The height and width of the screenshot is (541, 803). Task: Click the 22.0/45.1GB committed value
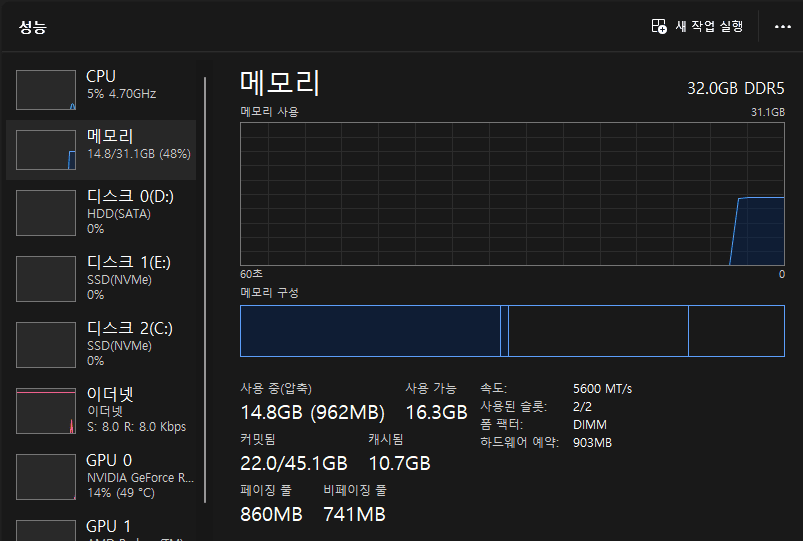point(294,464)
